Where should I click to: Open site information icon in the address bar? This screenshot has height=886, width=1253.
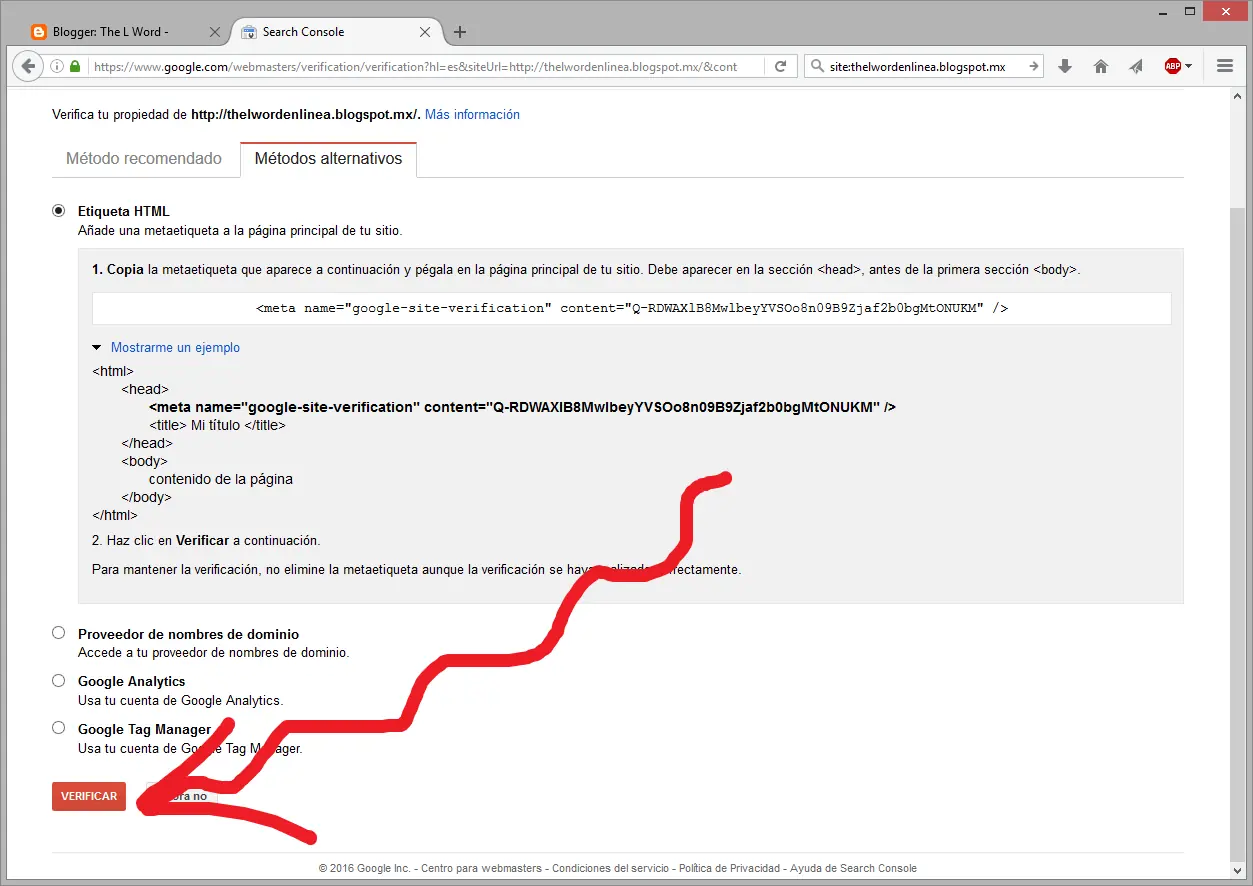[x=58, y=66]
